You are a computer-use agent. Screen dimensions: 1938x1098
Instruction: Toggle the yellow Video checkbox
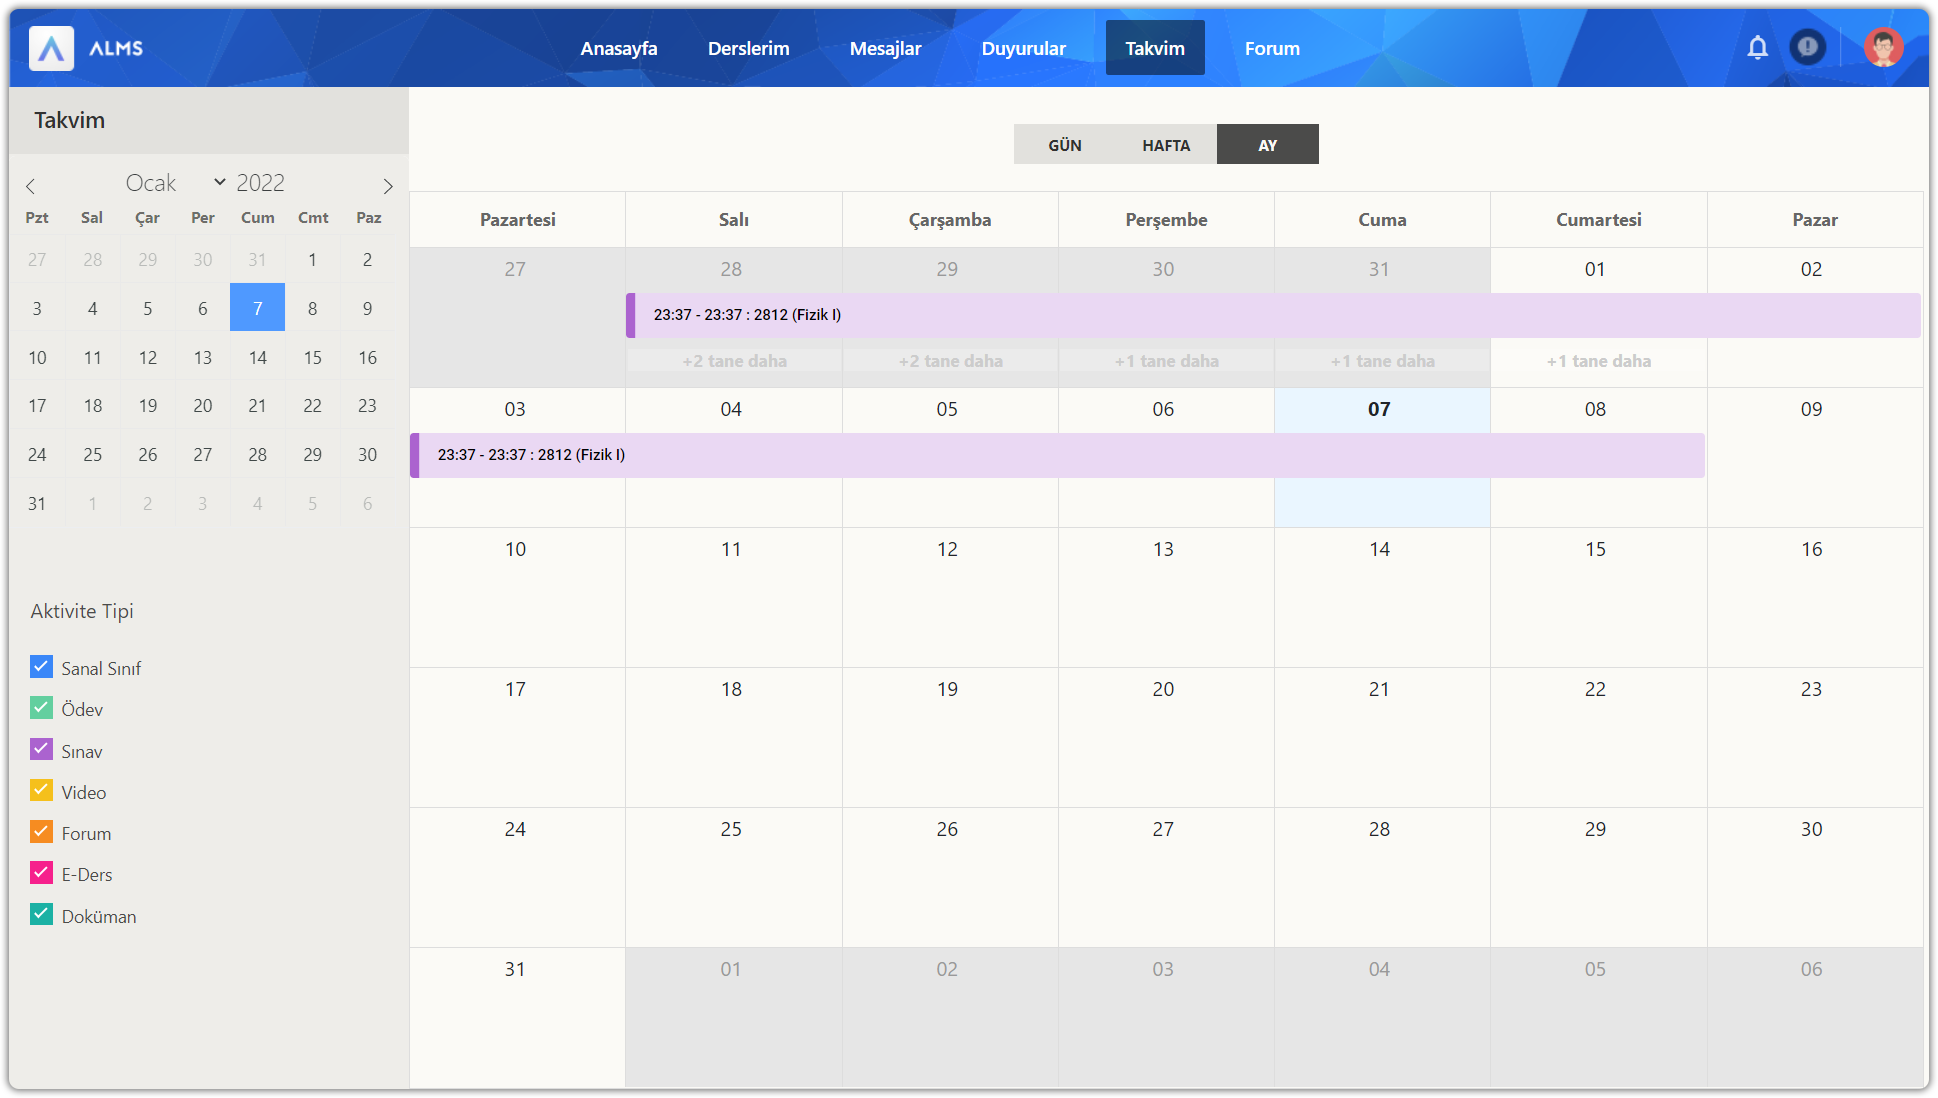coord(41,790)
